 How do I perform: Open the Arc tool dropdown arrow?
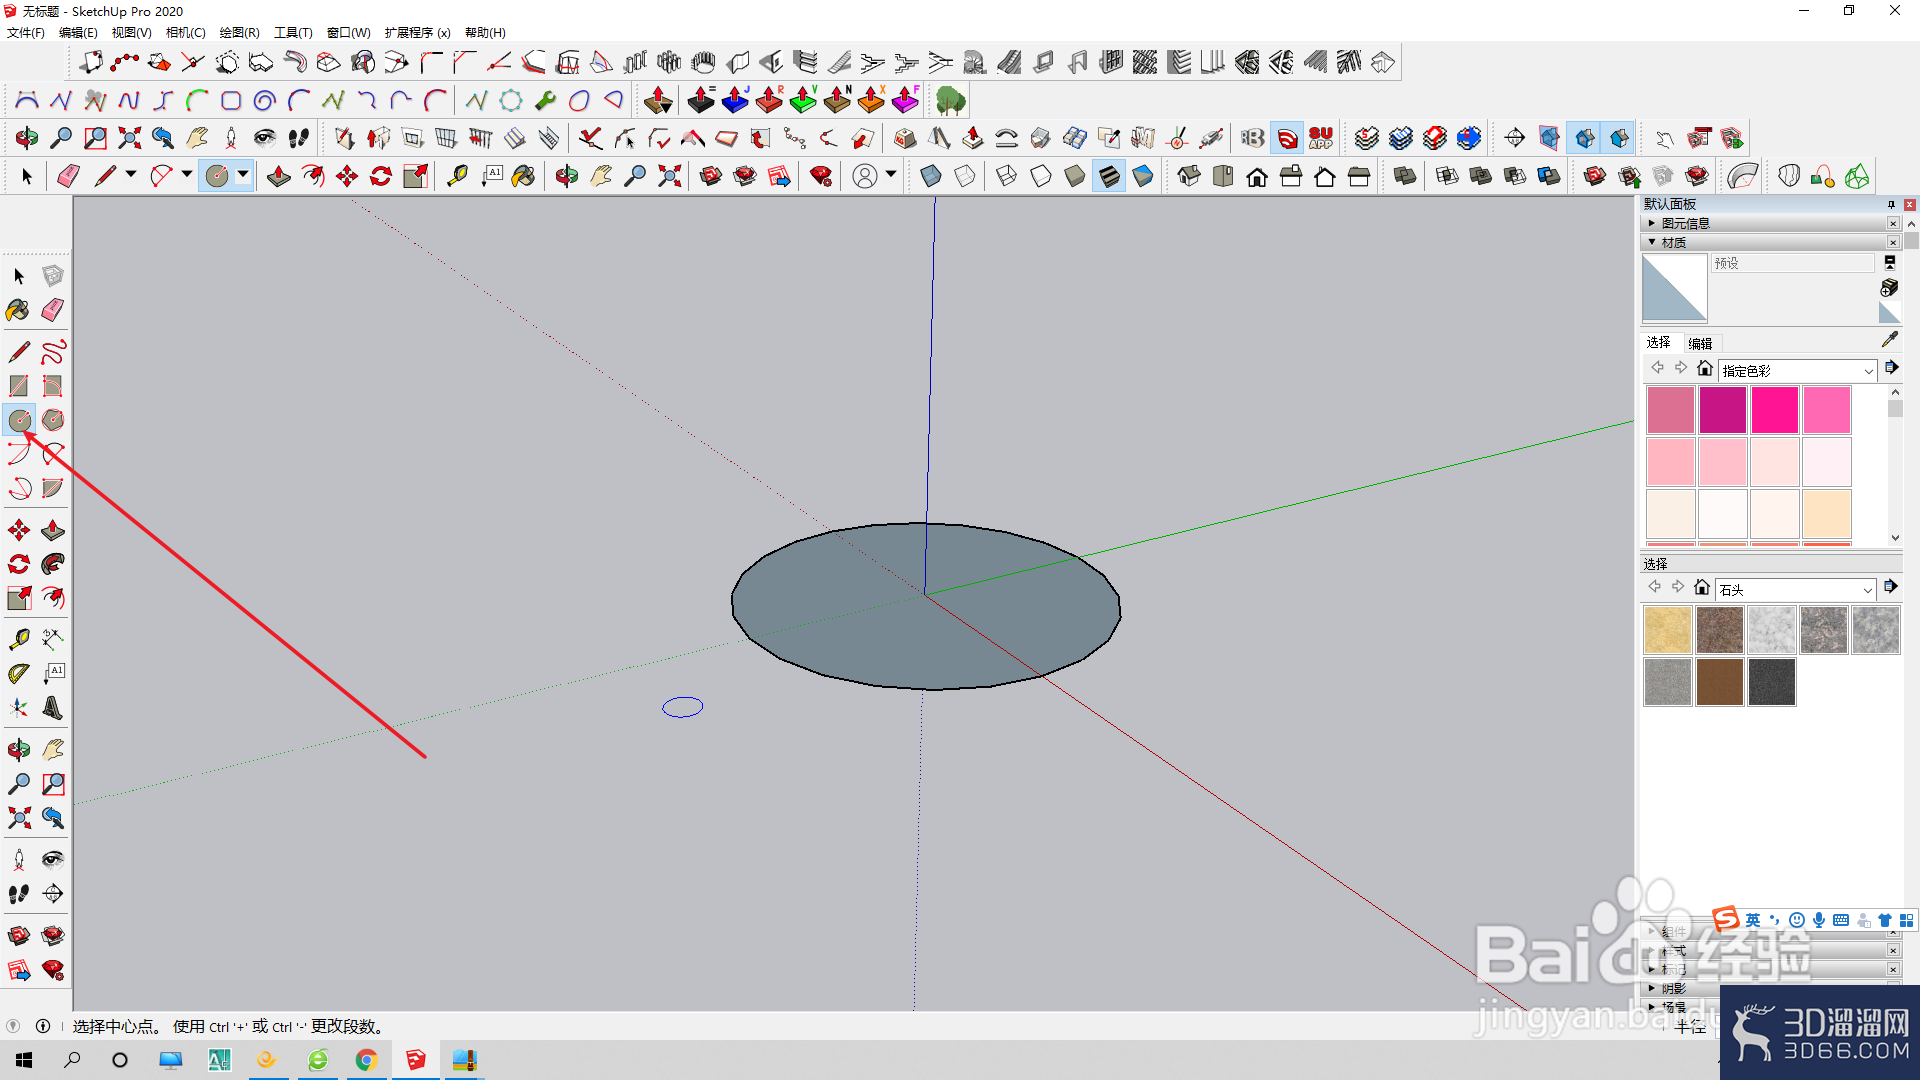pos(187,175)
